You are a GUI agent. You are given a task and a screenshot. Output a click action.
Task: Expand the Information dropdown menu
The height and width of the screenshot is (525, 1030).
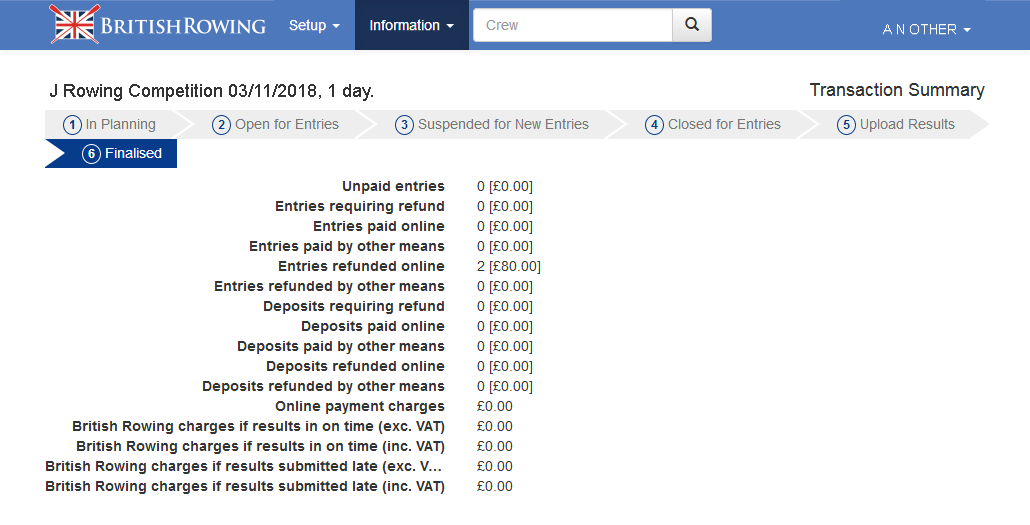pyautogui.click(x=411, y=25)
